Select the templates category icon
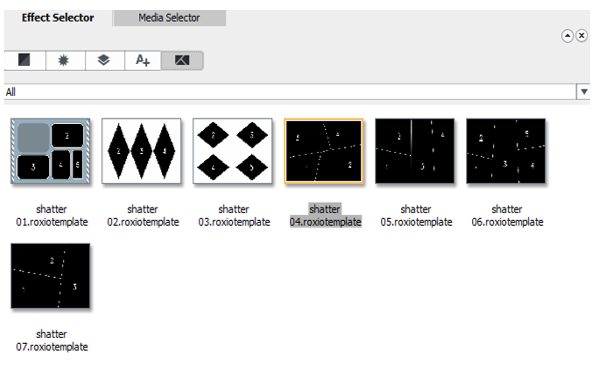 [x=182, y=60]
